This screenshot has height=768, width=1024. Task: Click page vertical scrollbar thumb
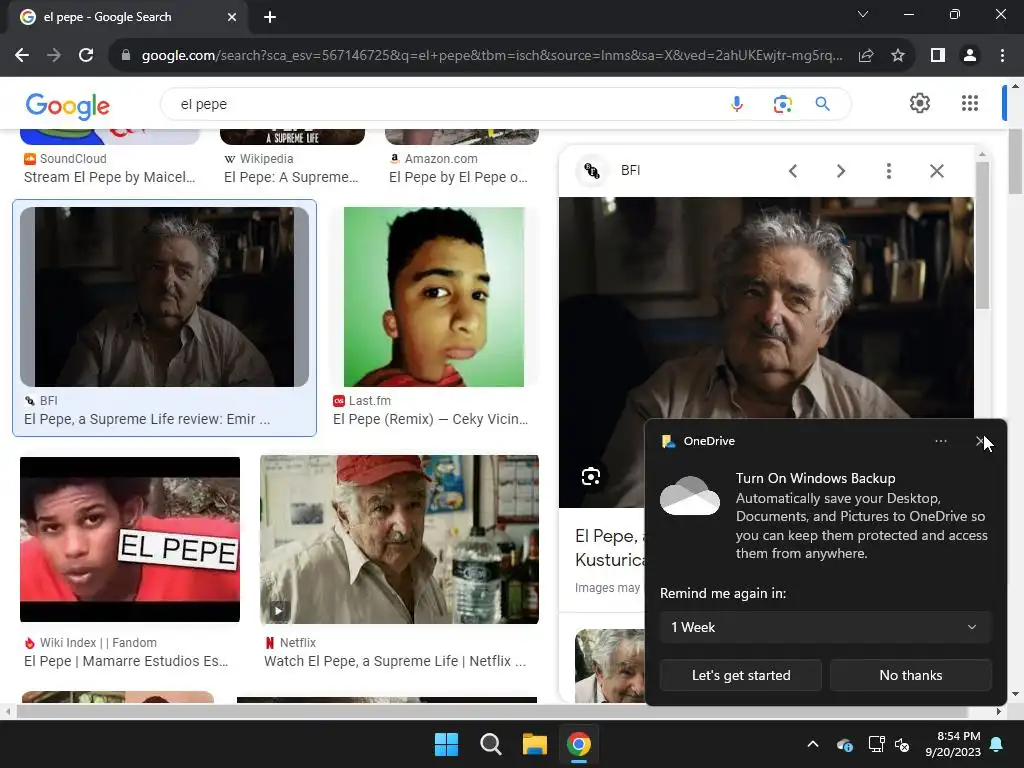(1015, 161)
